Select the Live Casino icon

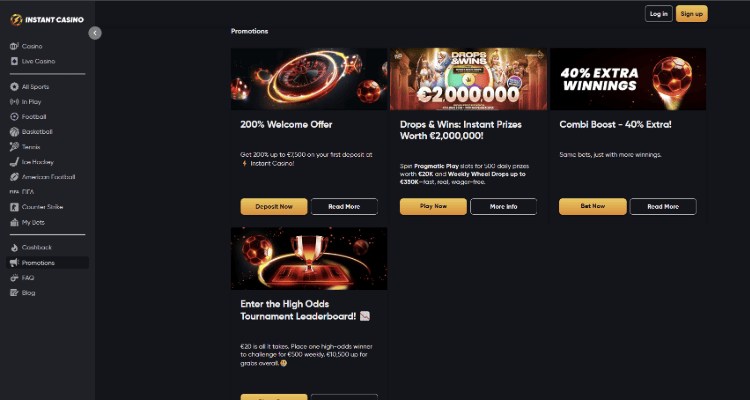[x=14, y=61]
